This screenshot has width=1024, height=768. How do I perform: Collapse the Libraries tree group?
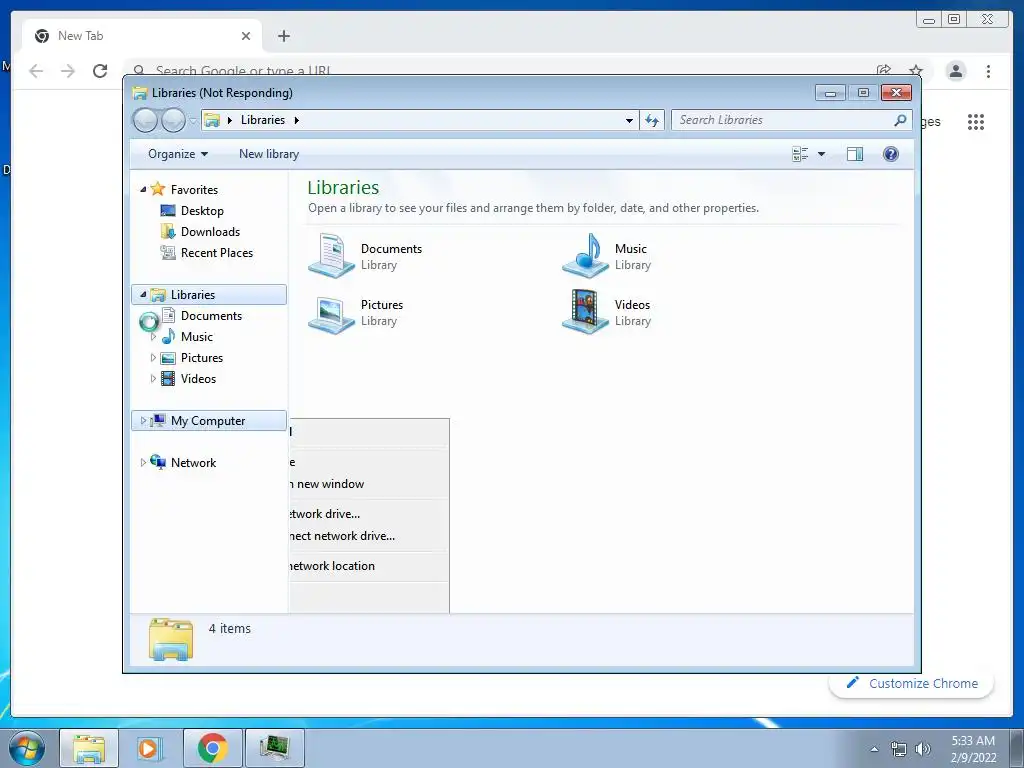pos(143,295)
